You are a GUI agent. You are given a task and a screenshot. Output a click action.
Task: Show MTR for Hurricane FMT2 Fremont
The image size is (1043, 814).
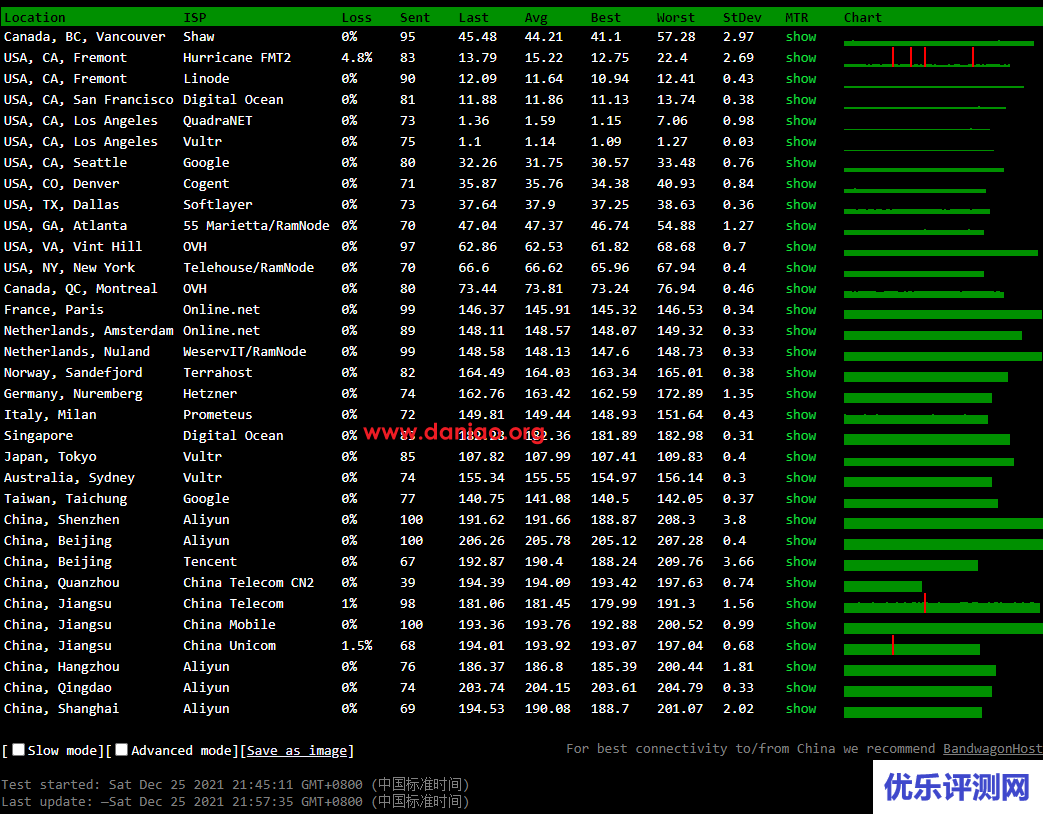(x=801, y=58)
